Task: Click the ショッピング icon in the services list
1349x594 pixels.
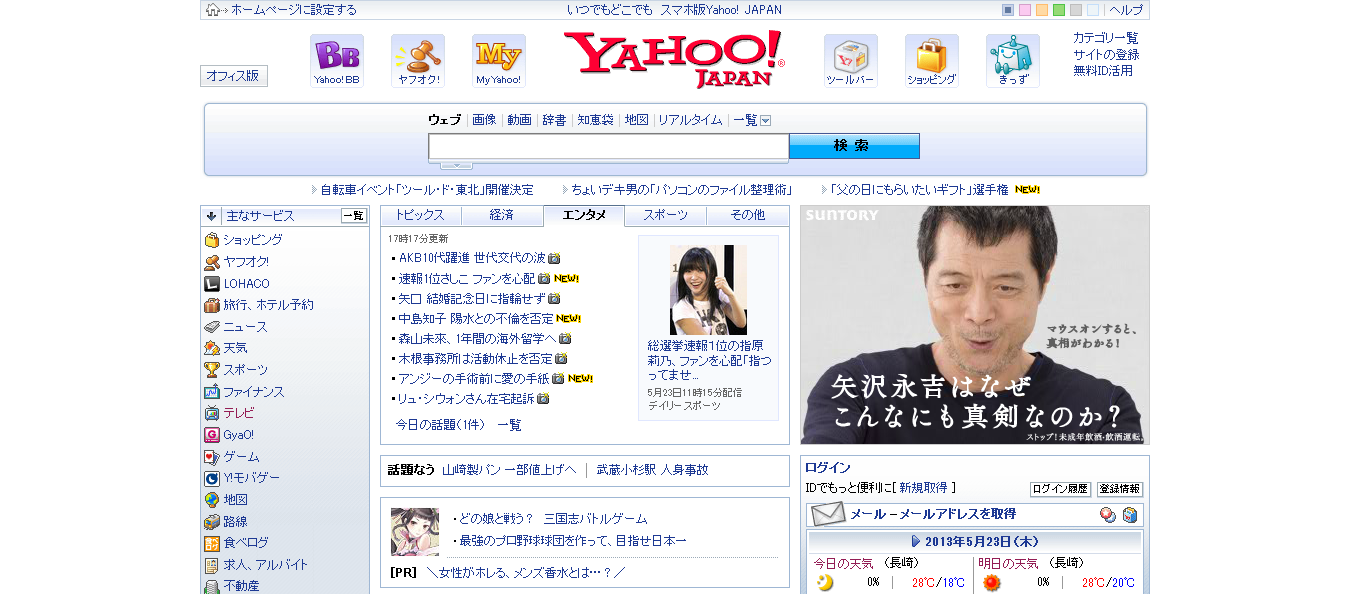Action: pyautogui.click(x=212, y=240)
